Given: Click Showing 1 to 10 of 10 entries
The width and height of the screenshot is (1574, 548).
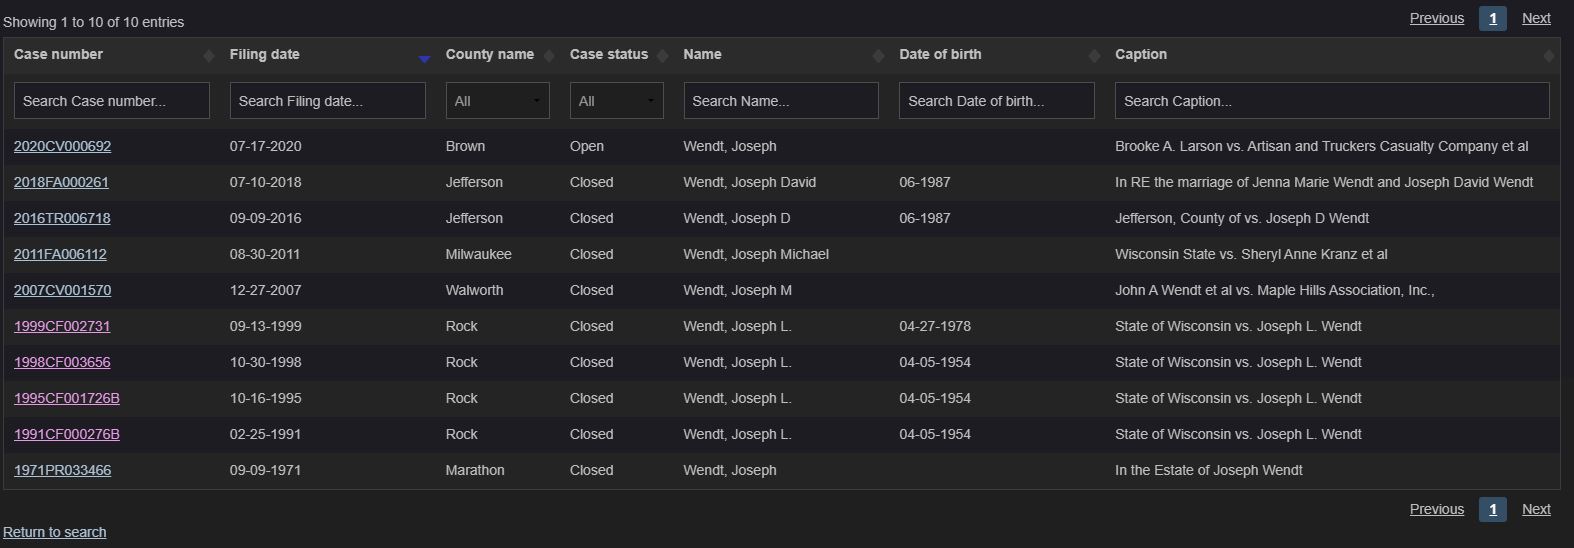Looking at the screenshot, I should pyautogui.click(x=94, y=22).
